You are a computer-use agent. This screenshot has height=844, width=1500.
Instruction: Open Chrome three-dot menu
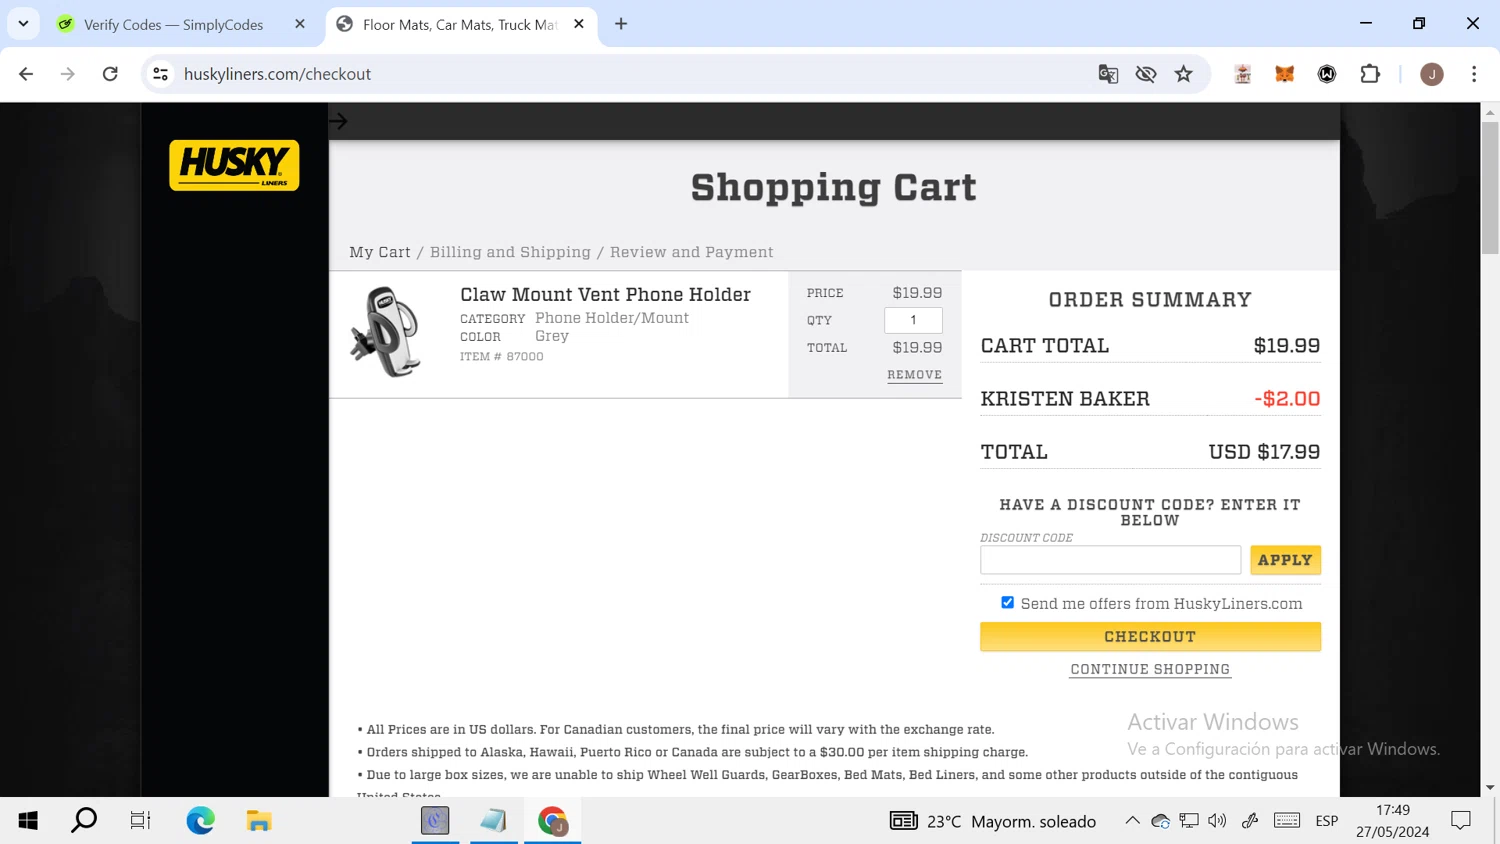click(x=1474, y=74)
